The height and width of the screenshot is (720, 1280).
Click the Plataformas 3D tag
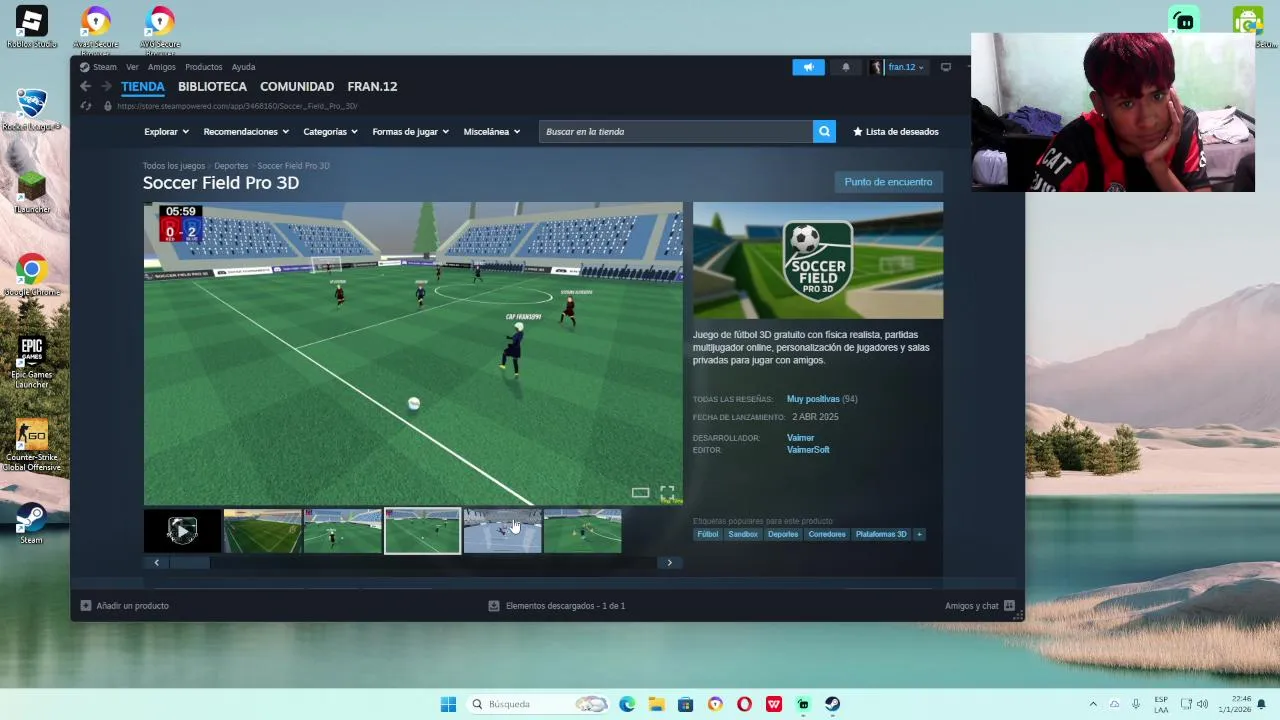pos(881,534)
